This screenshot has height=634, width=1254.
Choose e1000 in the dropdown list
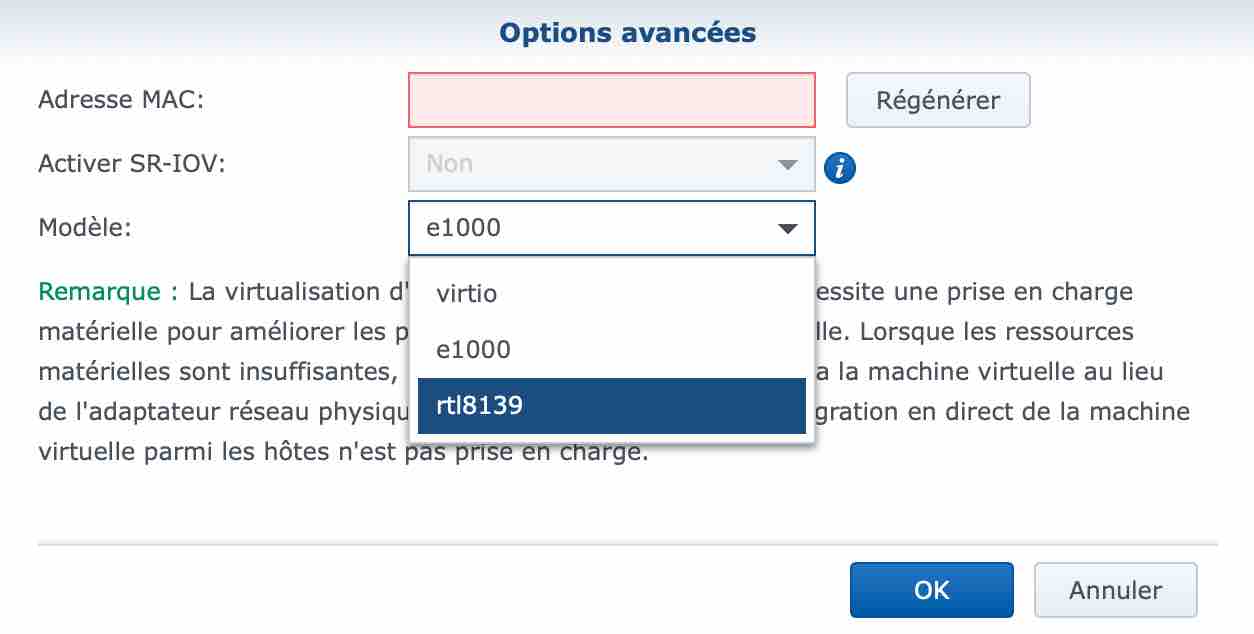tap(612, 350)
